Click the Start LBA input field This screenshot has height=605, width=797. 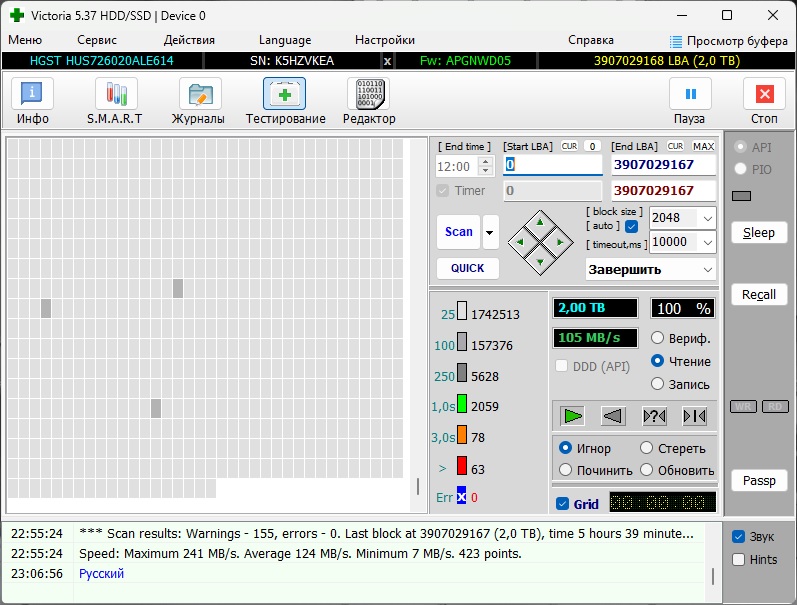point(553,165)
